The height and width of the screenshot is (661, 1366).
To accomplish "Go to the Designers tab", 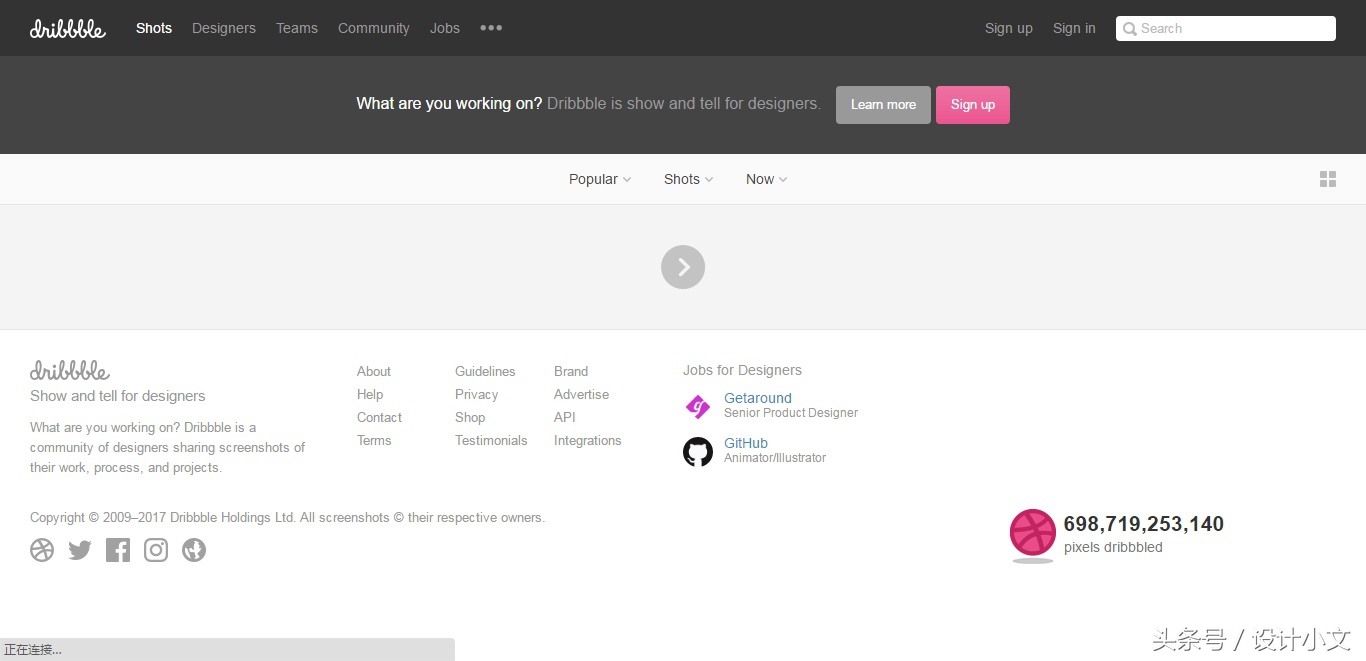I will pos(224,28).
